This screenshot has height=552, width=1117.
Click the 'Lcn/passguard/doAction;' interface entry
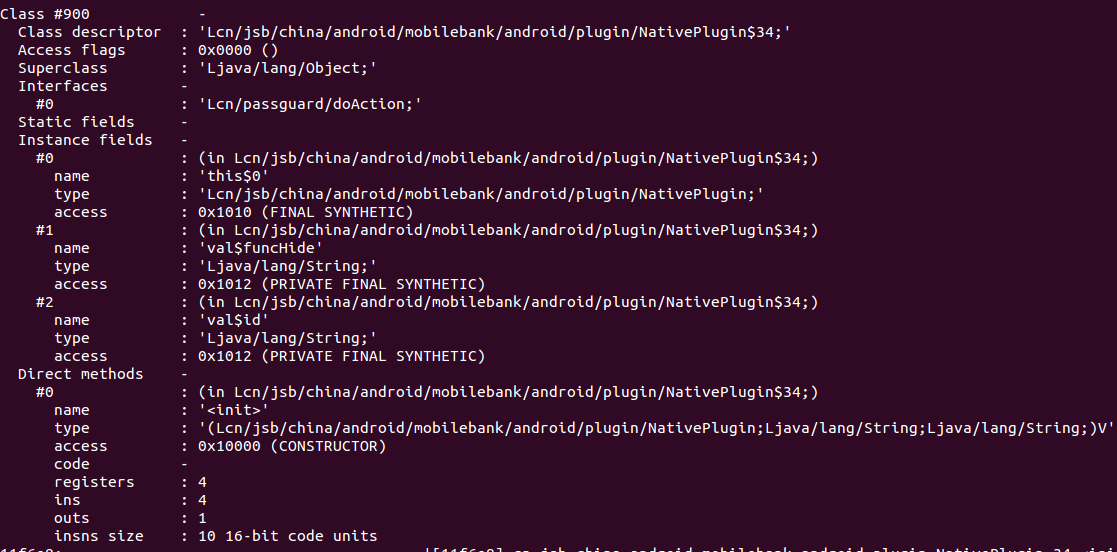(x=311, y=104)
